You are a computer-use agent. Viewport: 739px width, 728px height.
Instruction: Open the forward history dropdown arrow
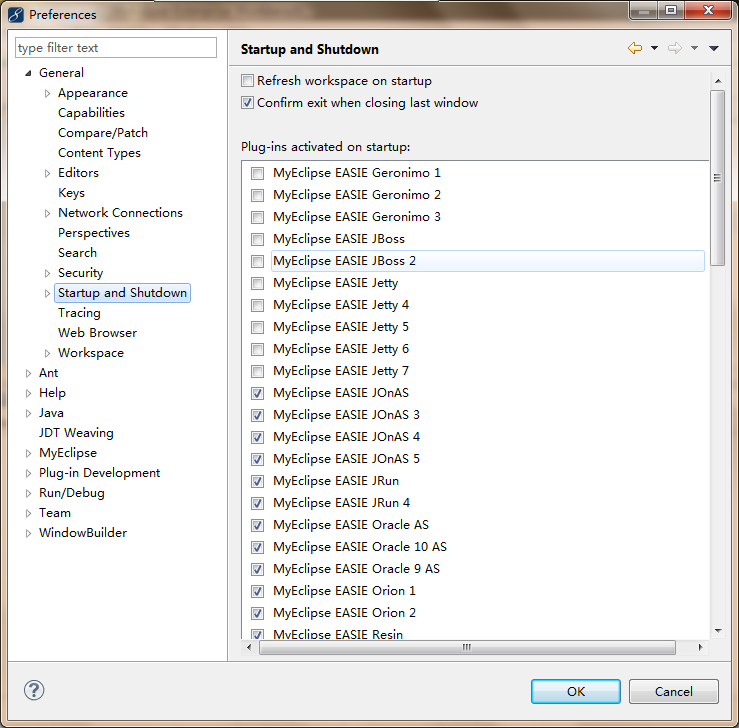694,48
